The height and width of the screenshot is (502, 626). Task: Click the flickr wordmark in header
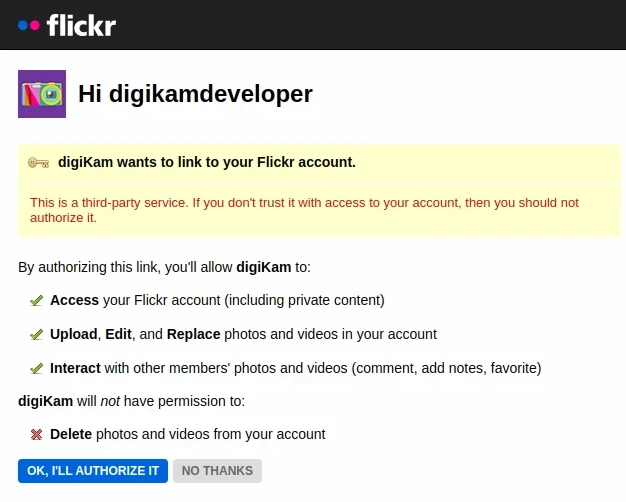[81, 24]
